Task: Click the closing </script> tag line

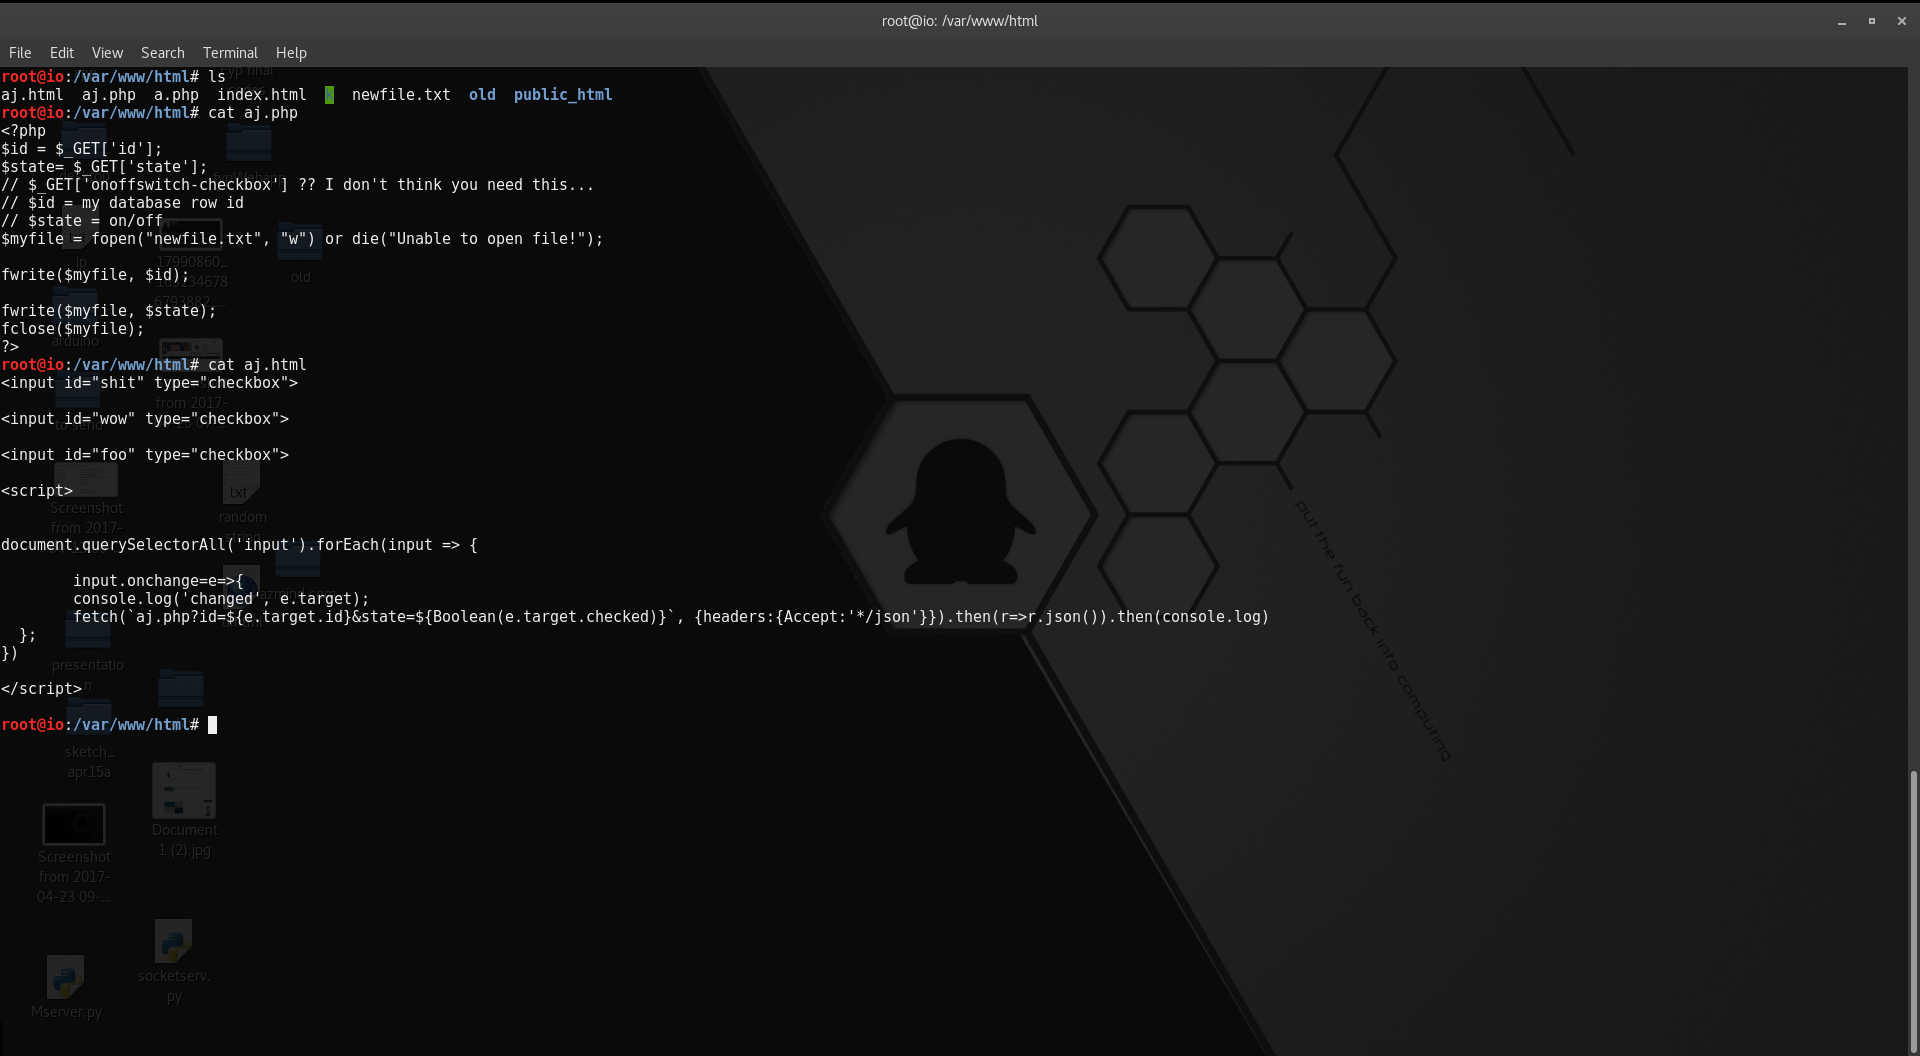Action: (x=41, y=689)
